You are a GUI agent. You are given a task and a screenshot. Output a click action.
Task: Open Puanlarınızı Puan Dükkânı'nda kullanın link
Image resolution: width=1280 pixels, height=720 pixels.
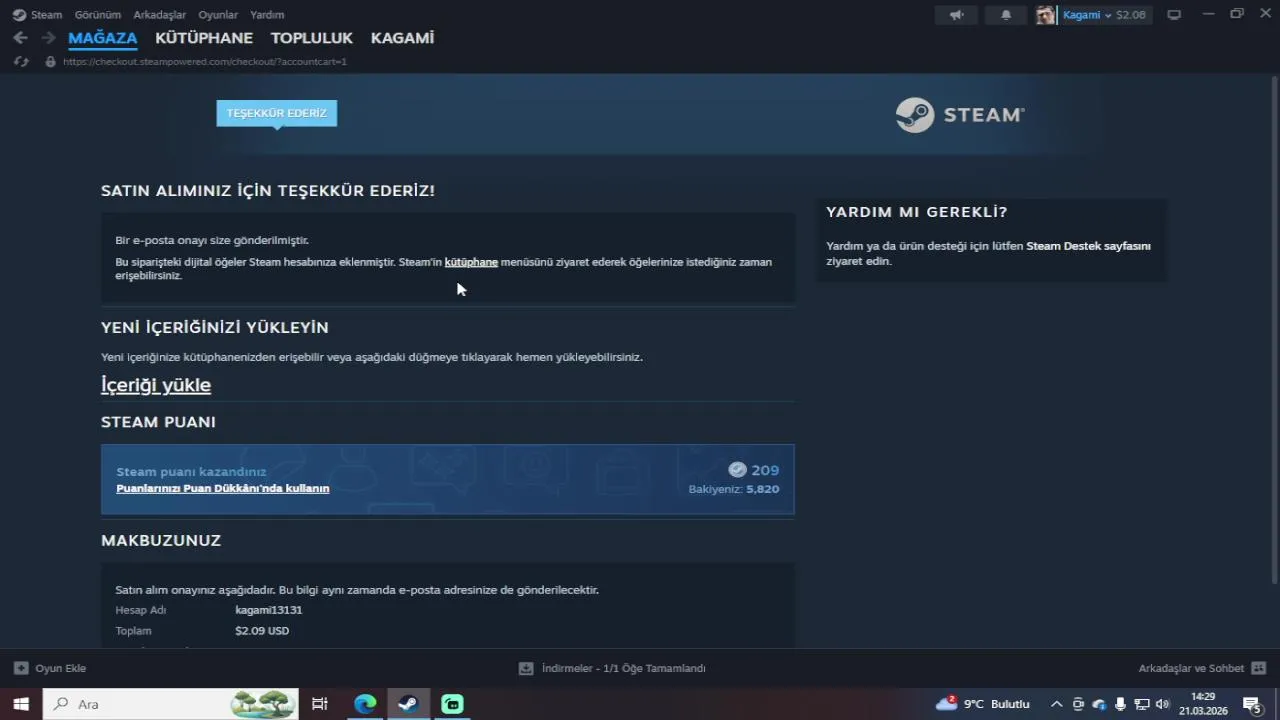click(223, 488)
